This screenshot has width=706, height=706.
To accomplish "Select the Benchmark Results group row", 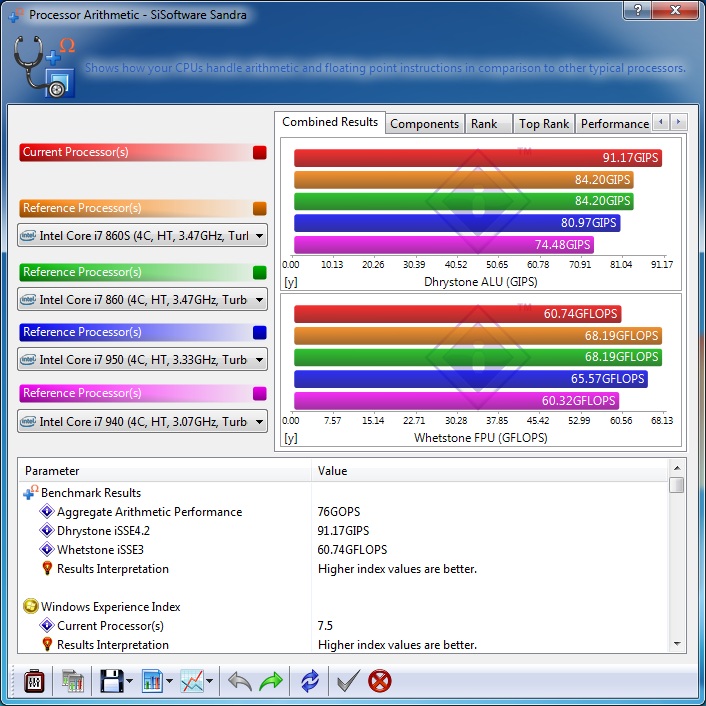I will point(345,493).
